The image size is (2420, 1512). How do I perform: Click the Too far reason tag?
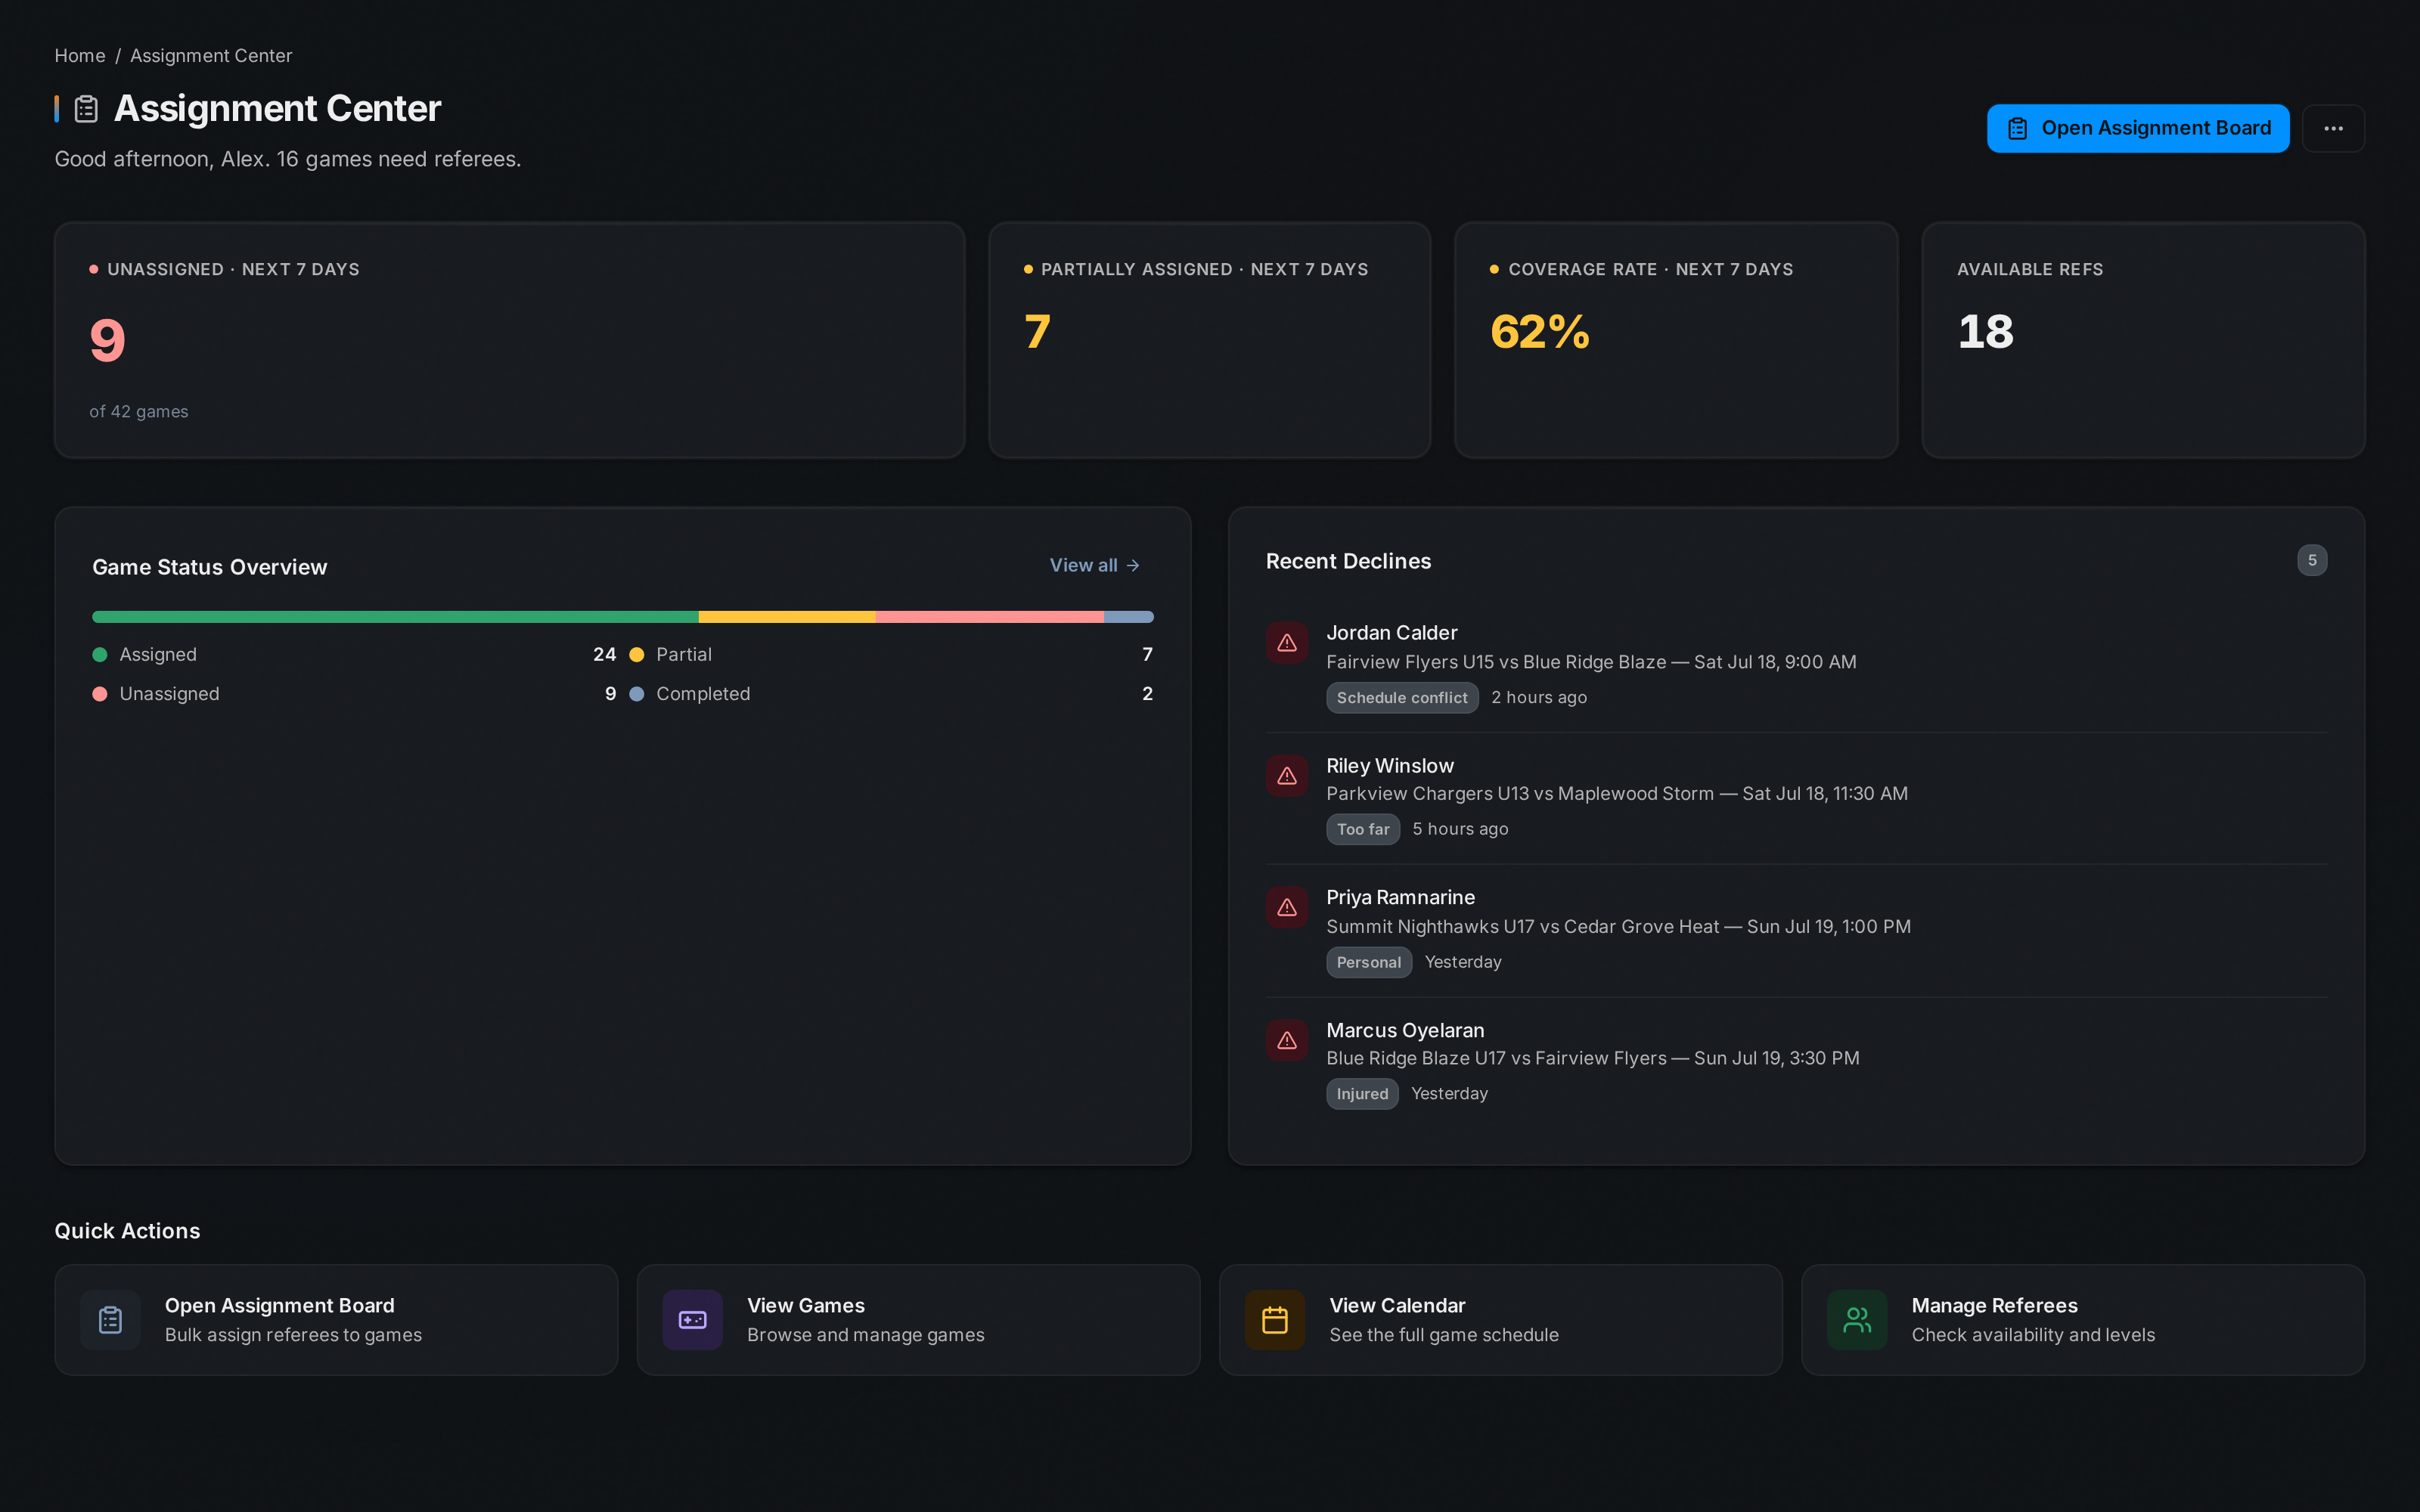1363,829
